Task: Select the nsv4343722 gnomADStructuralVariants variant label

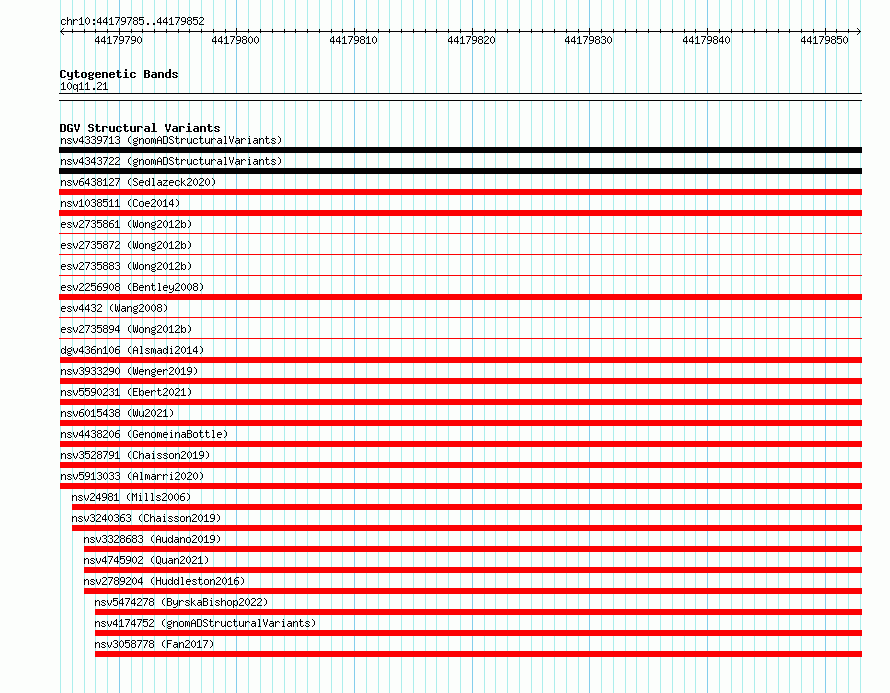Action: point(171,161)
